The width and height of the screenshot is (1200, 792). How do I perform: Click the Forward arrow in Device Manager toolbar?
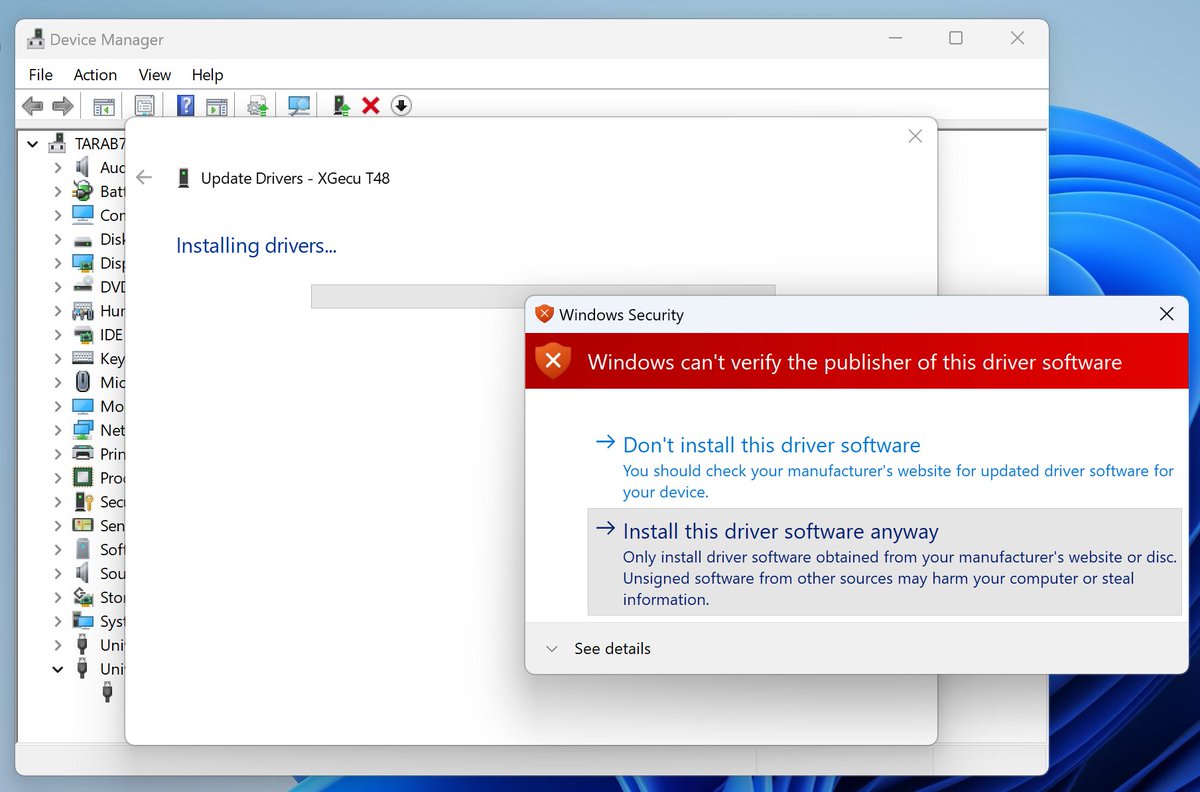coord(63,105)
